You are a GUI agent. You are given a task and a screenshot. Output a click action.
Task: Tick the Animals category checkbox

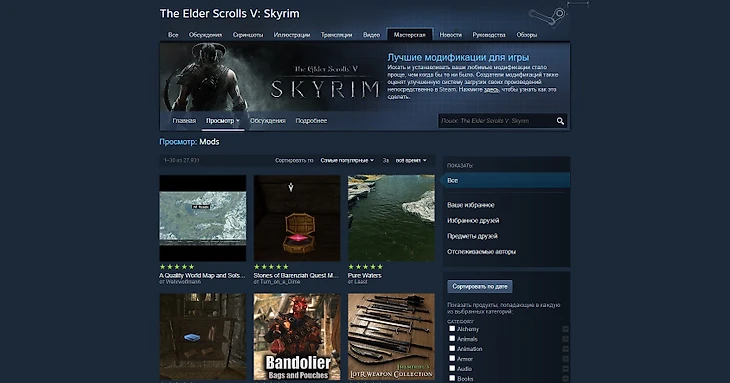tap(452, 338)
